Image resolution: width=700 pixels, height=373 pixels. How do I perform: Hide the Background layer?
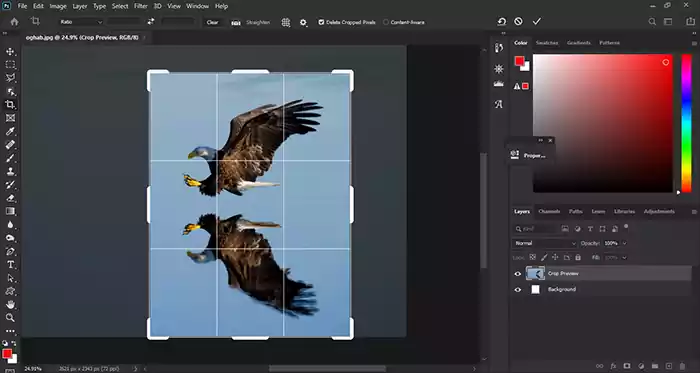(518, 290)
